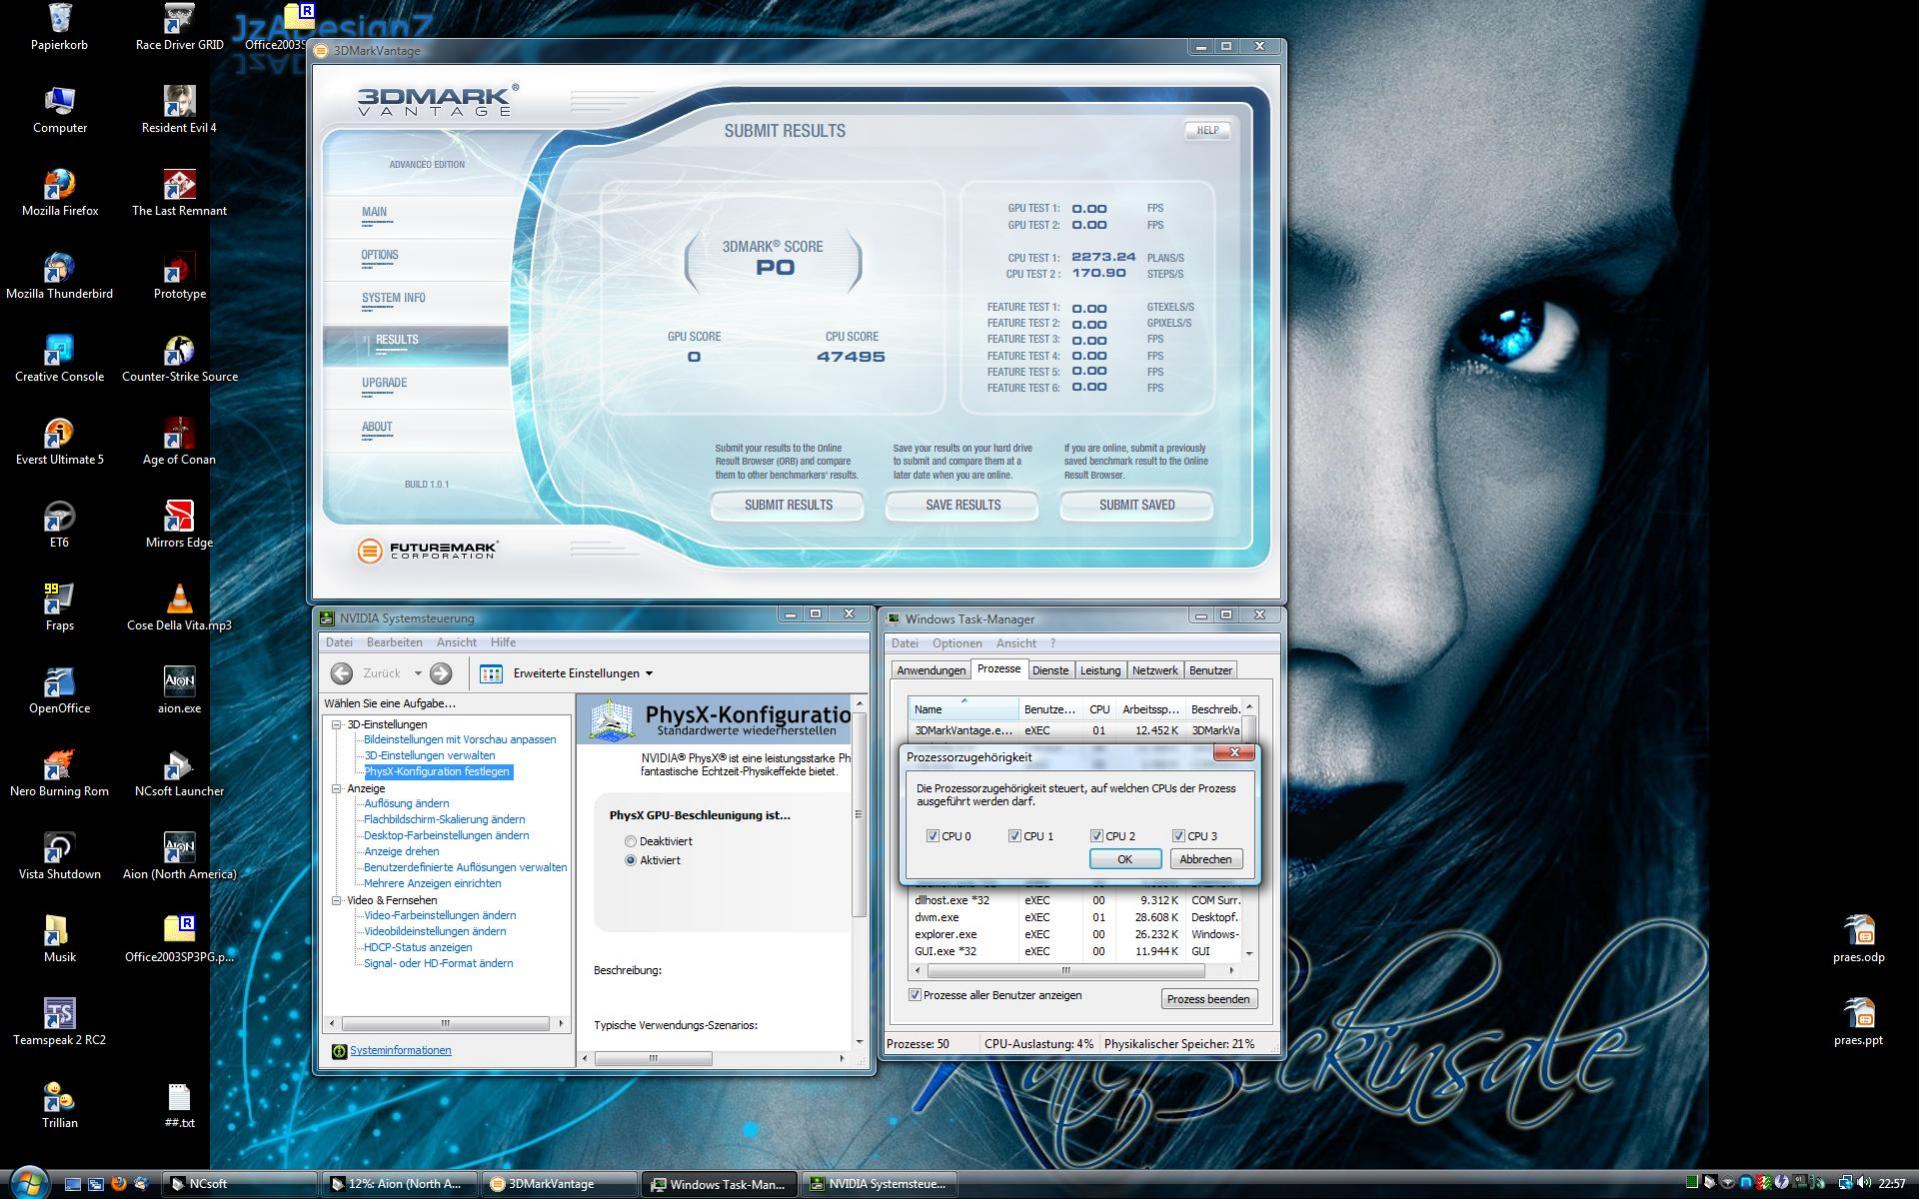Open SYSTEM INFO in 3DMark sidebar
Image resolution: width=1919 pixels, height=1199 pixels.
tap(393, 298)
